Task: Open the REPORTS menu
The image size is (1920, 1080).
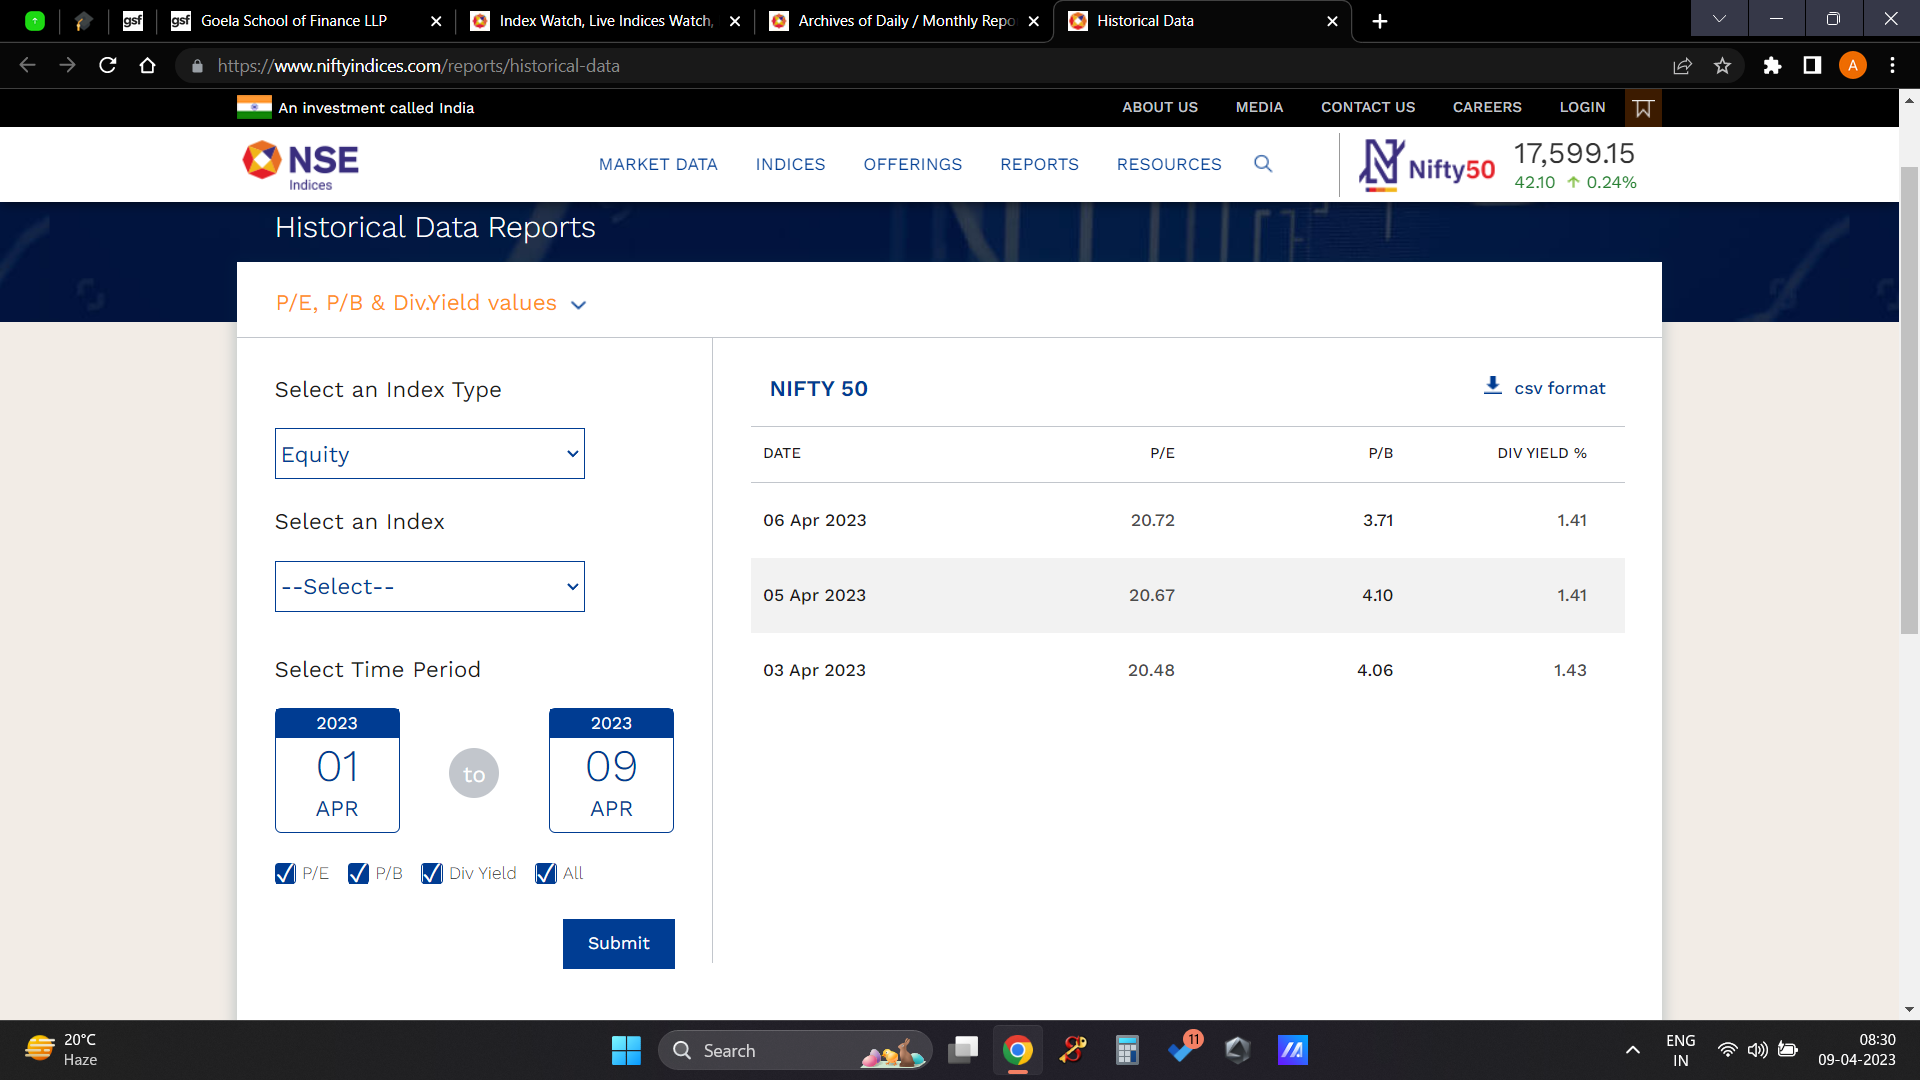Action: click(1039, 164)
